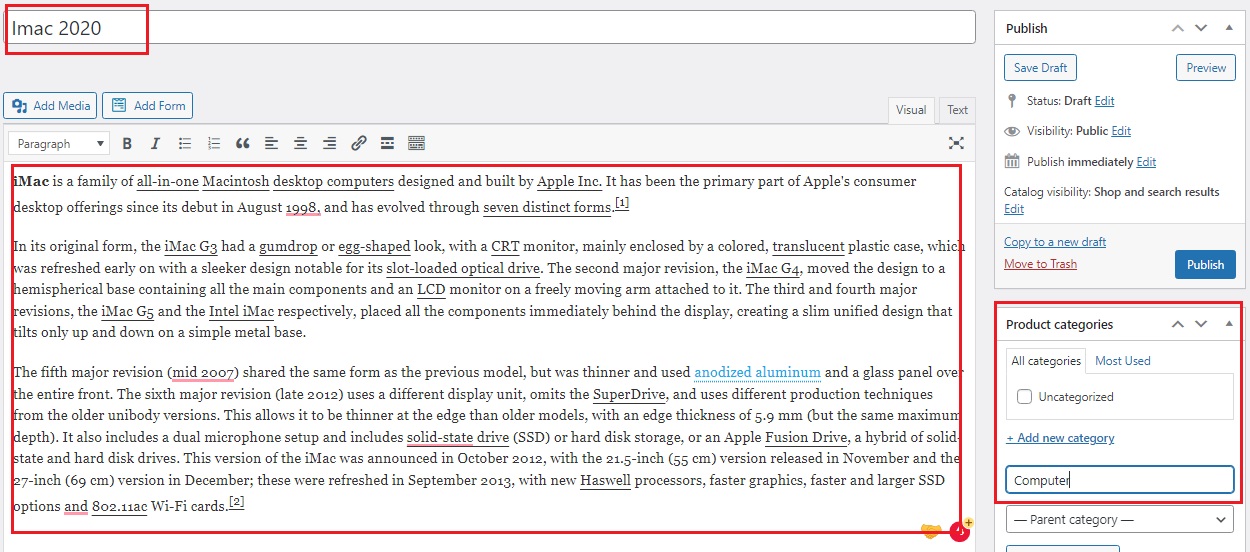
Task: Apply blockquote formatting
Action: coord(242,143)
